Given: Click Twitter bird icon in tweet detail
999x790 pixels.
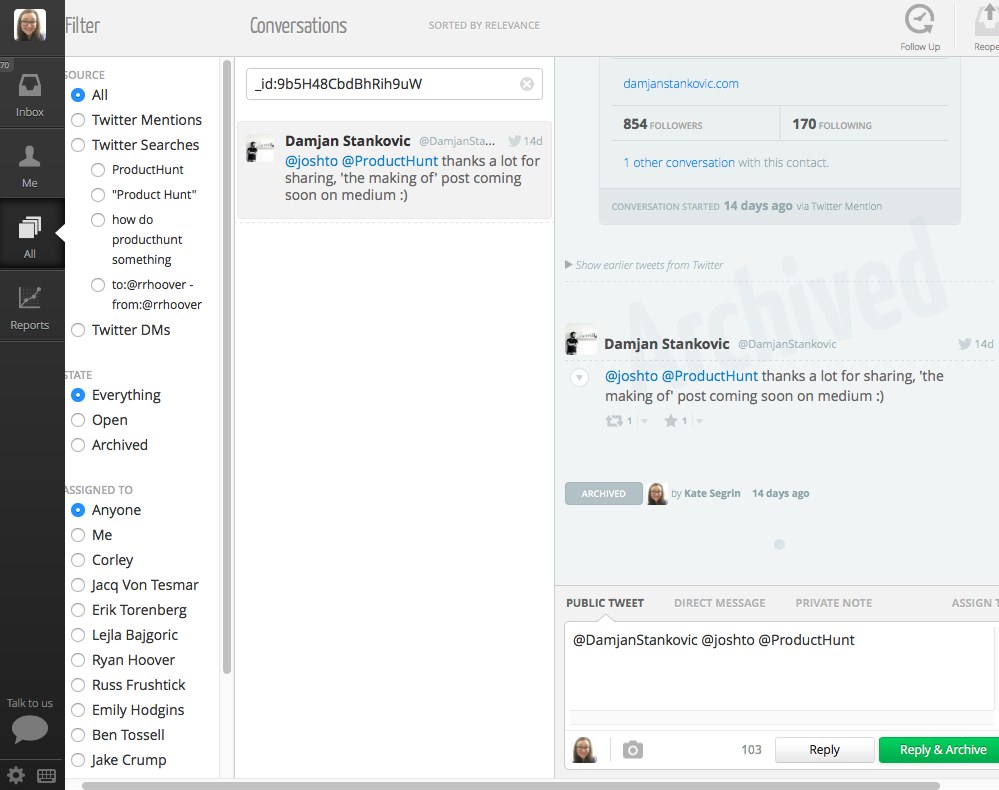Looking at the screenshot, I should 965,344.
